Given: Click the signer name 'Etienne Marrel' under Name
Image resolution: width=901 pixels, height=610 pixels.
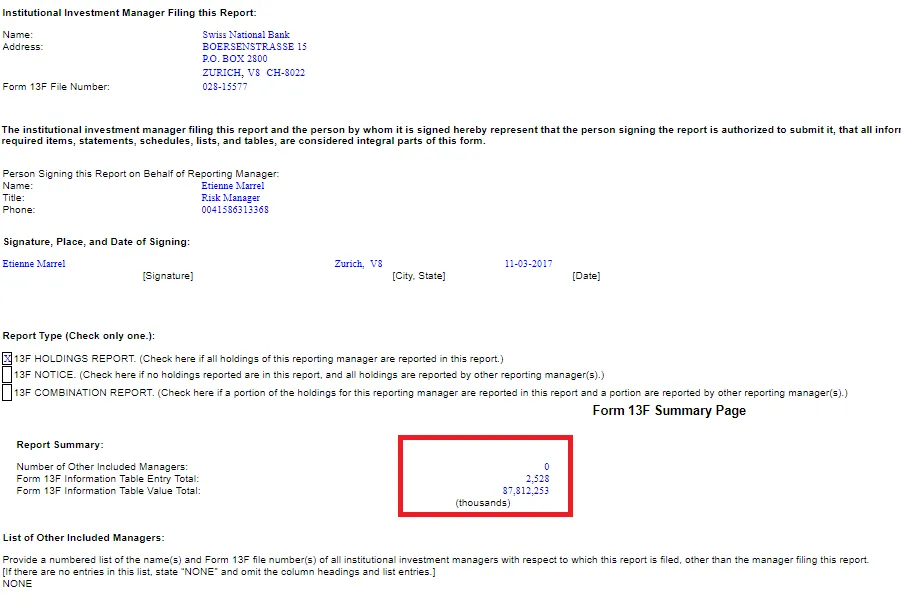Looking at the screenshot, I should point(233,186).
